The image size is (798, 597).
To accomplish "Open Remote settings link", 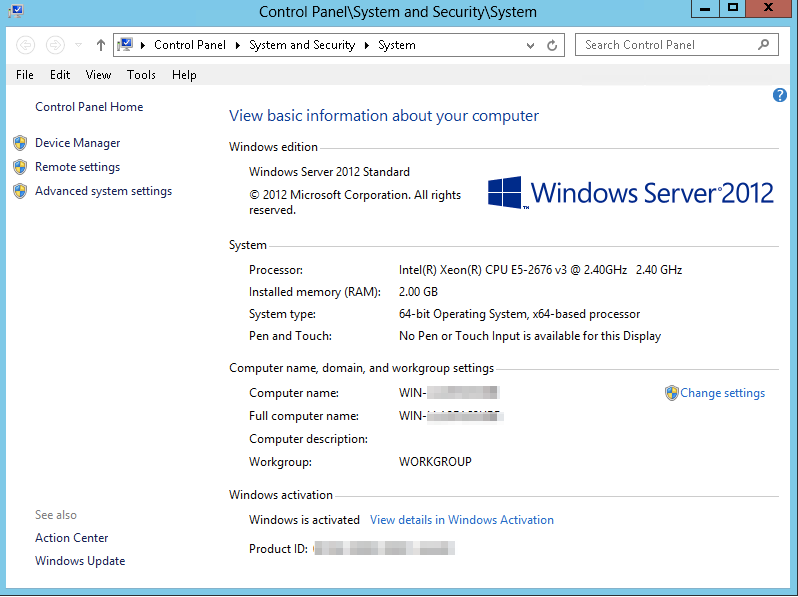I will click(x=77, y=167).
